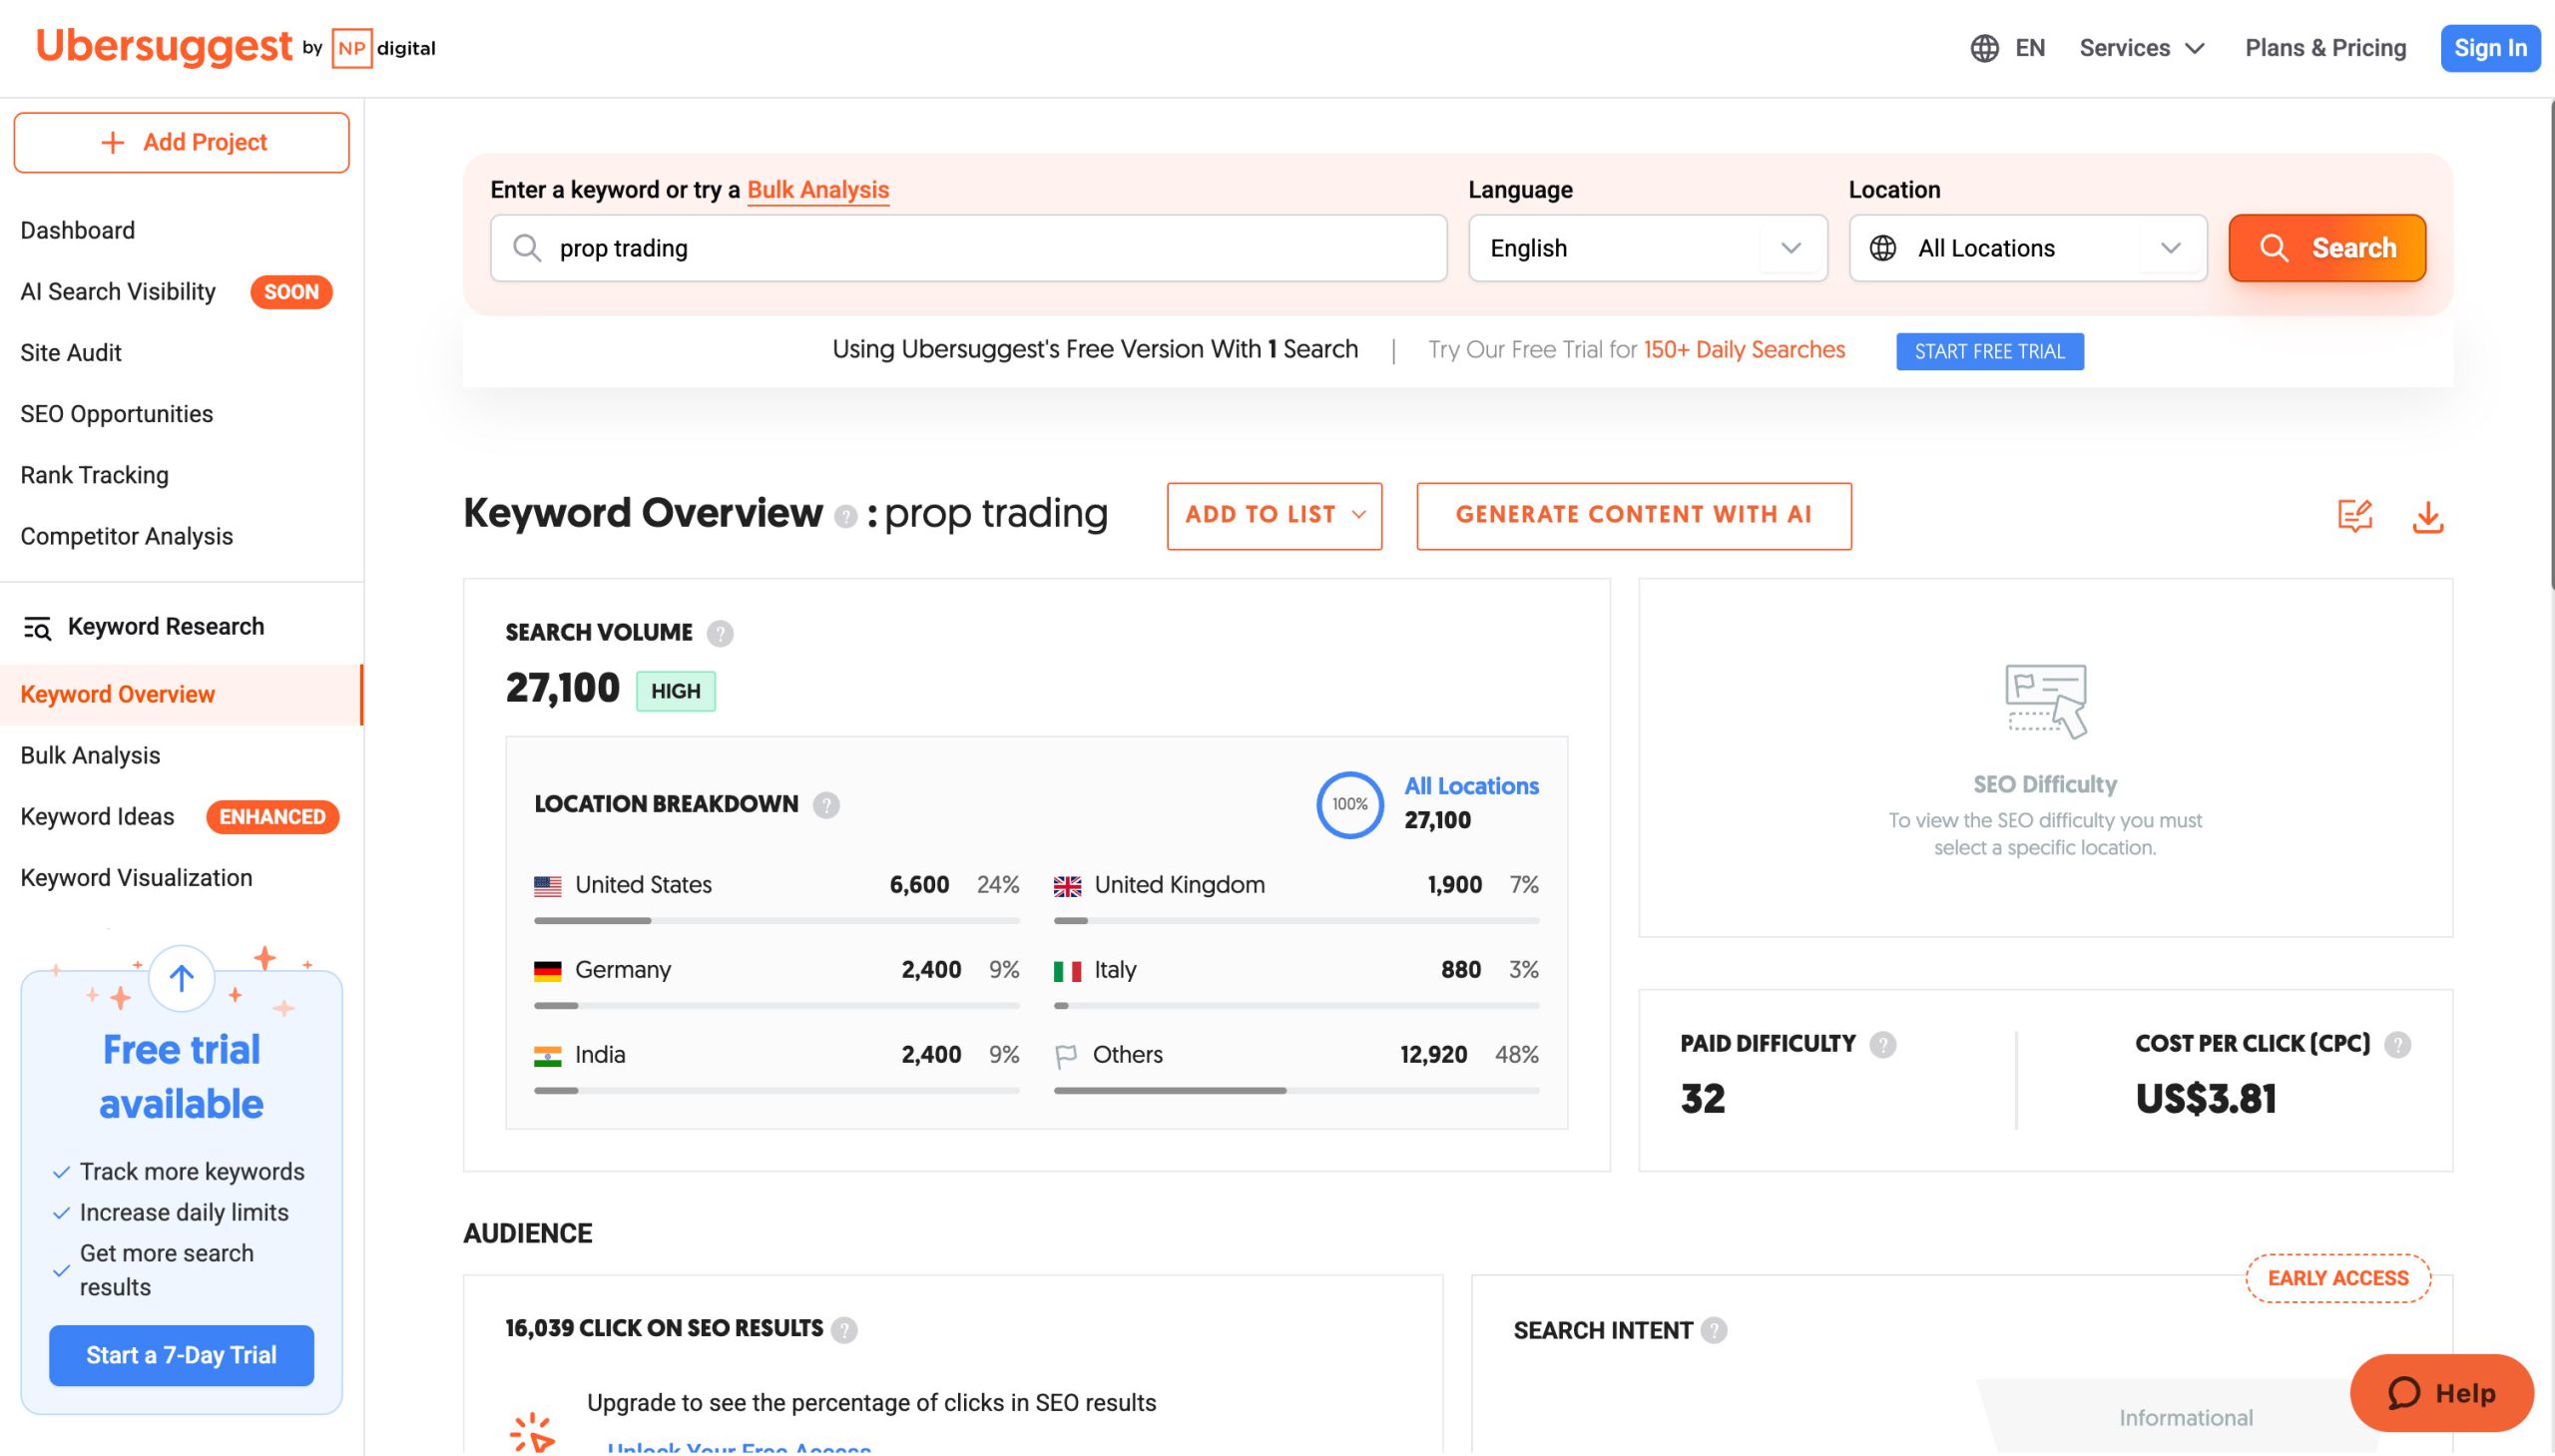
Task: Go to Site Audit in sidebar
Action: coord(71,353)
